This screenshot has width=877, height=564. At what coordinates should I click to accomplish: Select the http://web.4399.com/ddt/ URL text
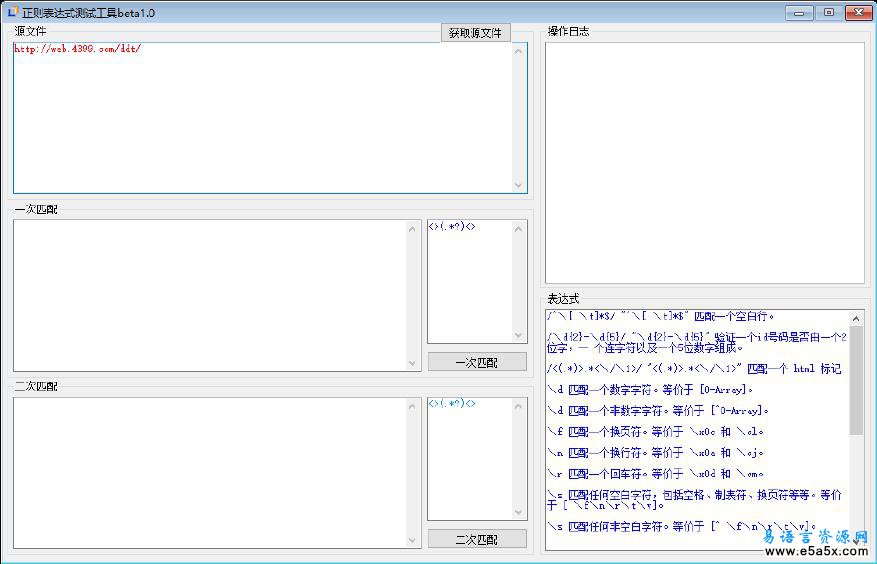[x=78, y=49]
